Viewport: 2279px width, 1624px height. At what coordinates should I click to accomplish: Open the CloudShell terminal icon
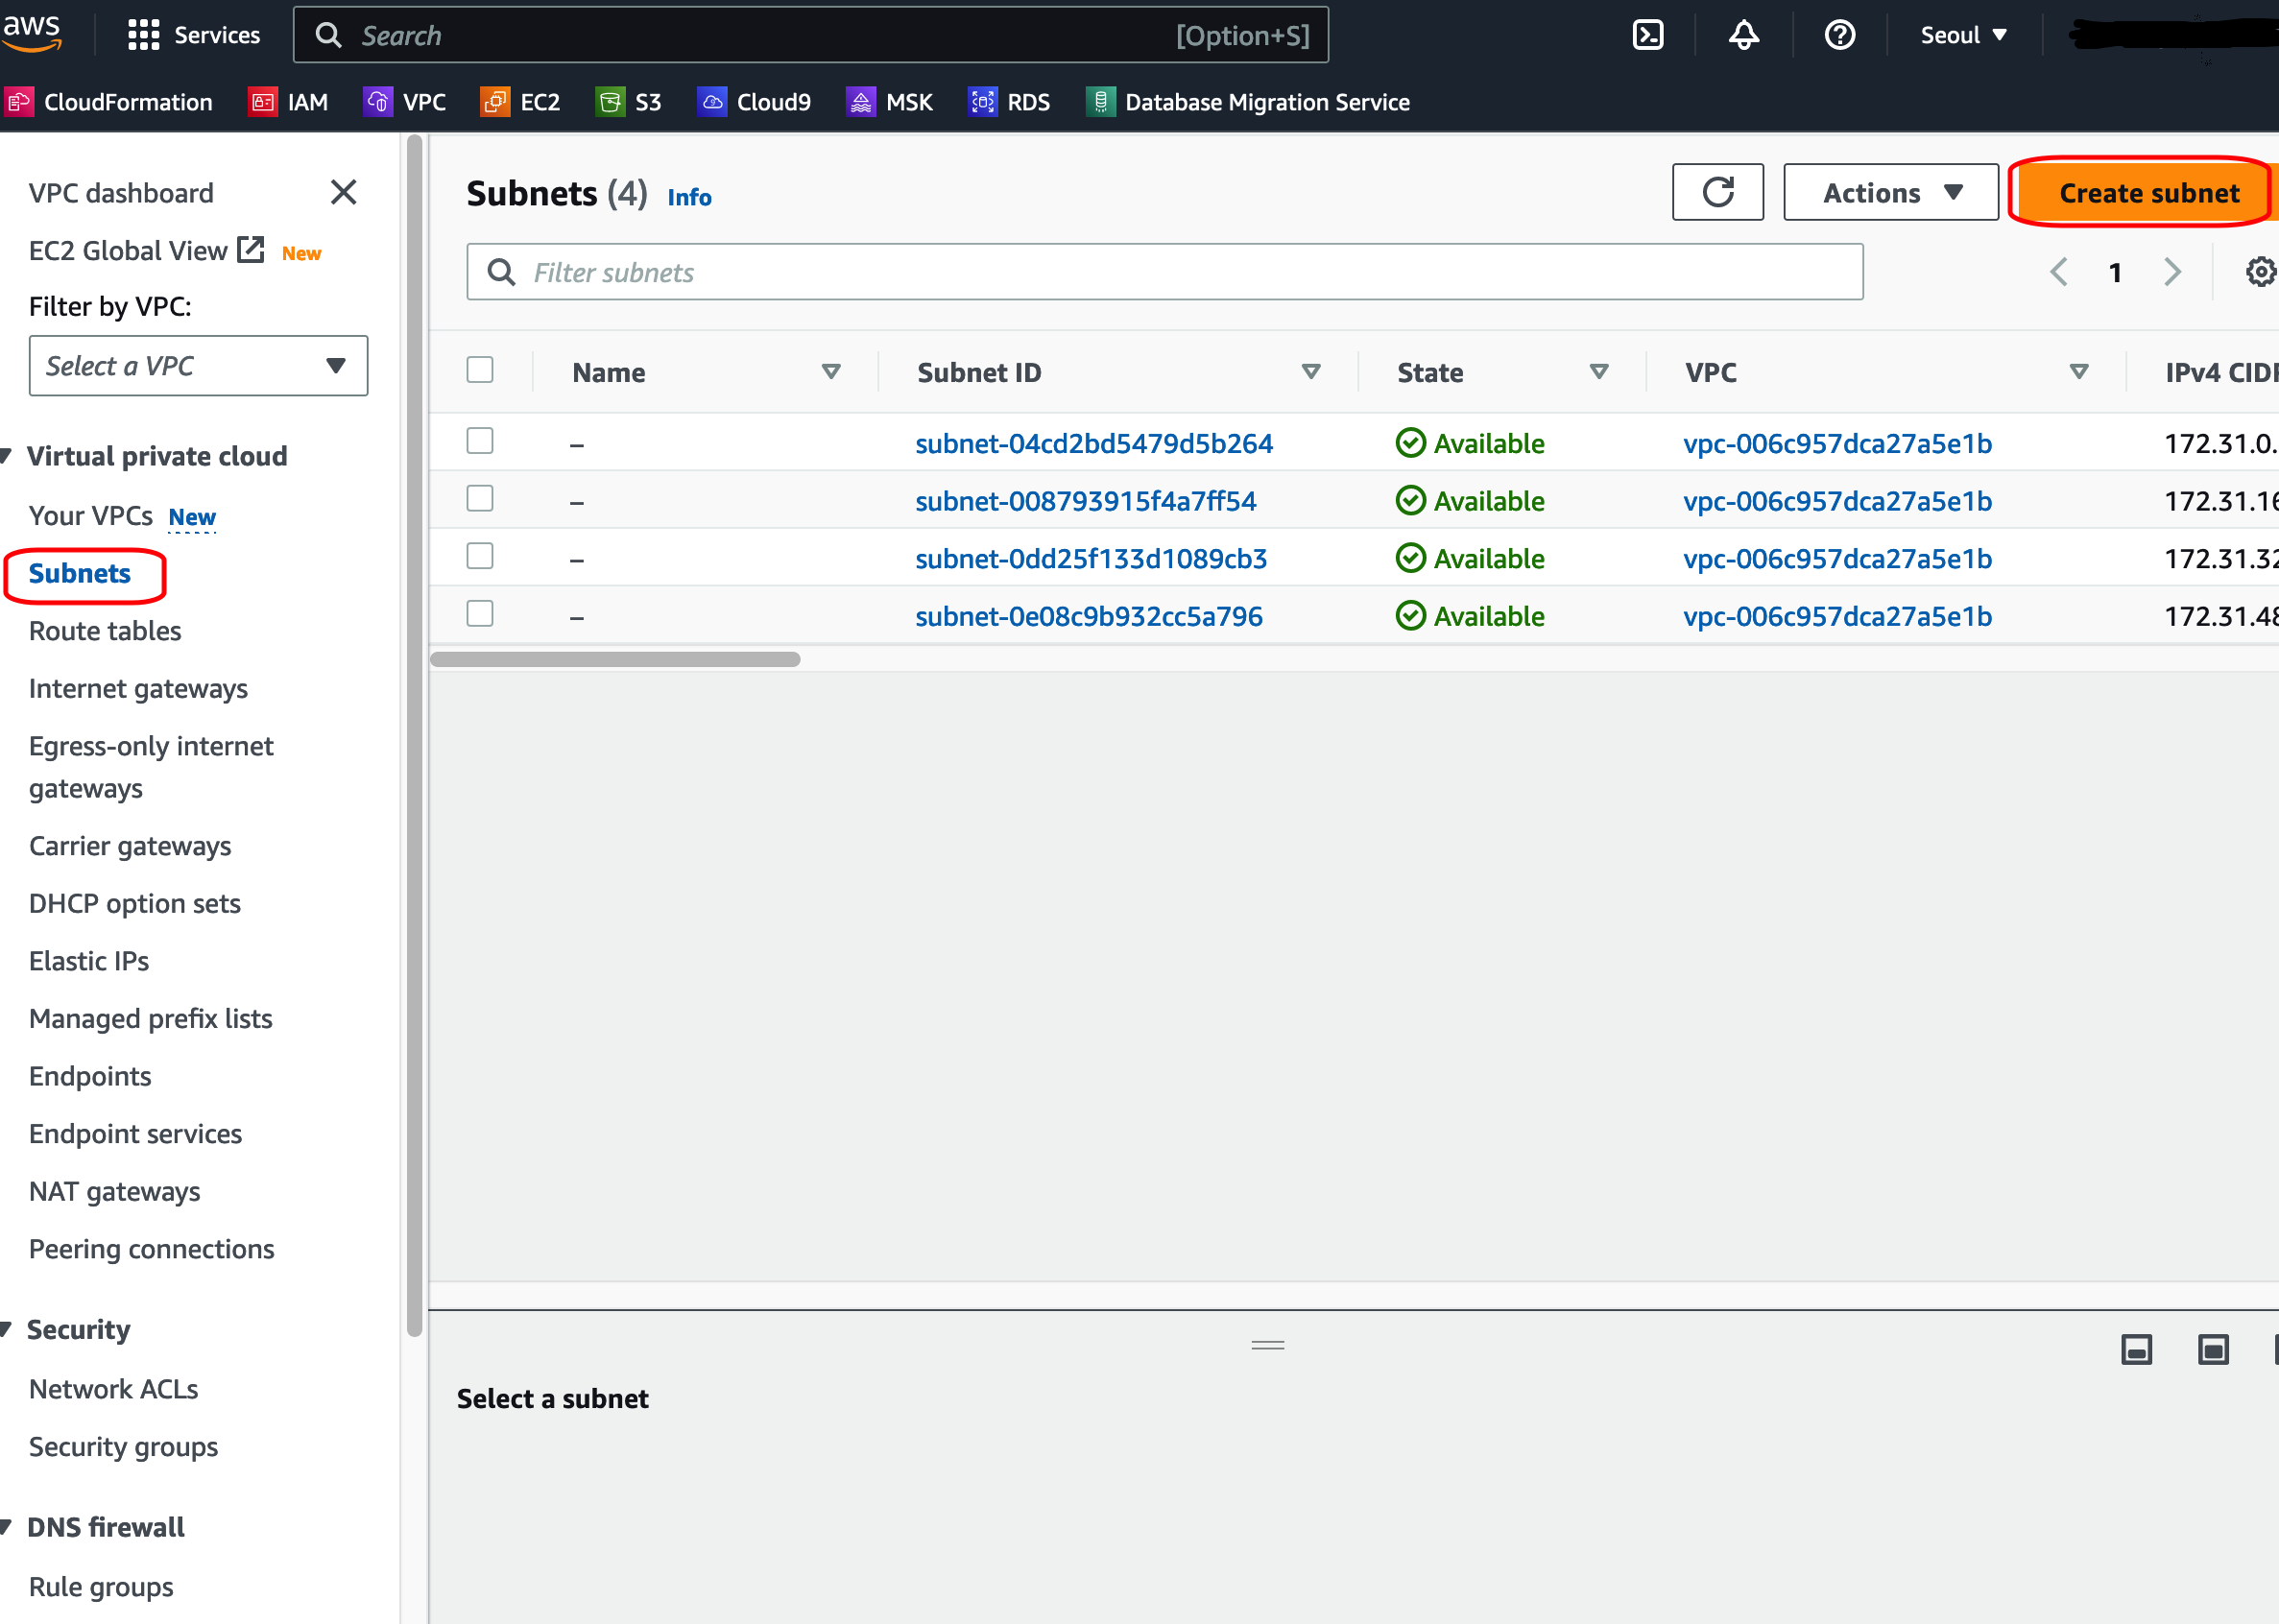pos(1647,35)
